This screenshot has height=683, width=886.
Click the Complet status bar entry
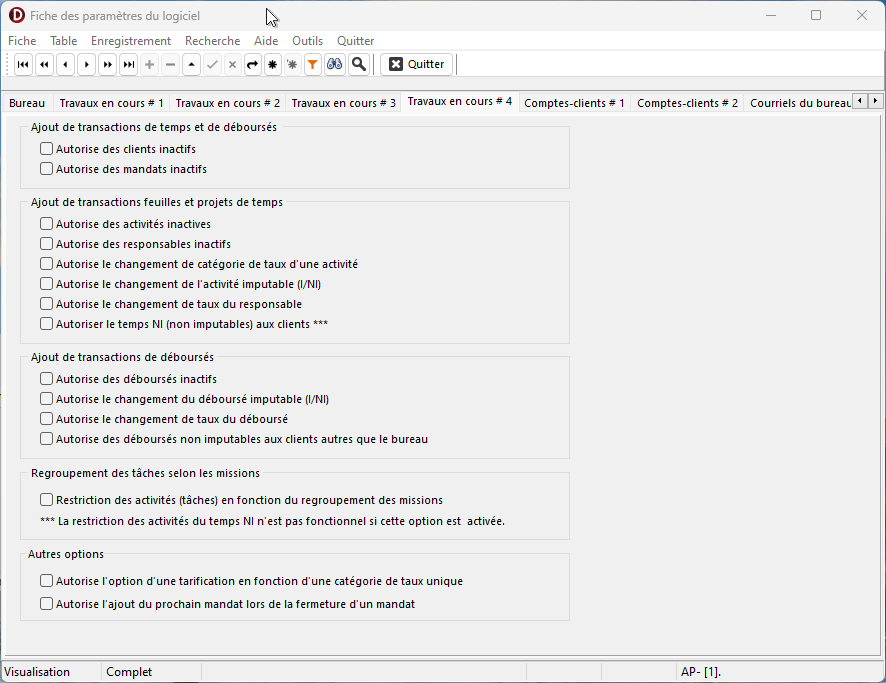(x=129, y=672)
